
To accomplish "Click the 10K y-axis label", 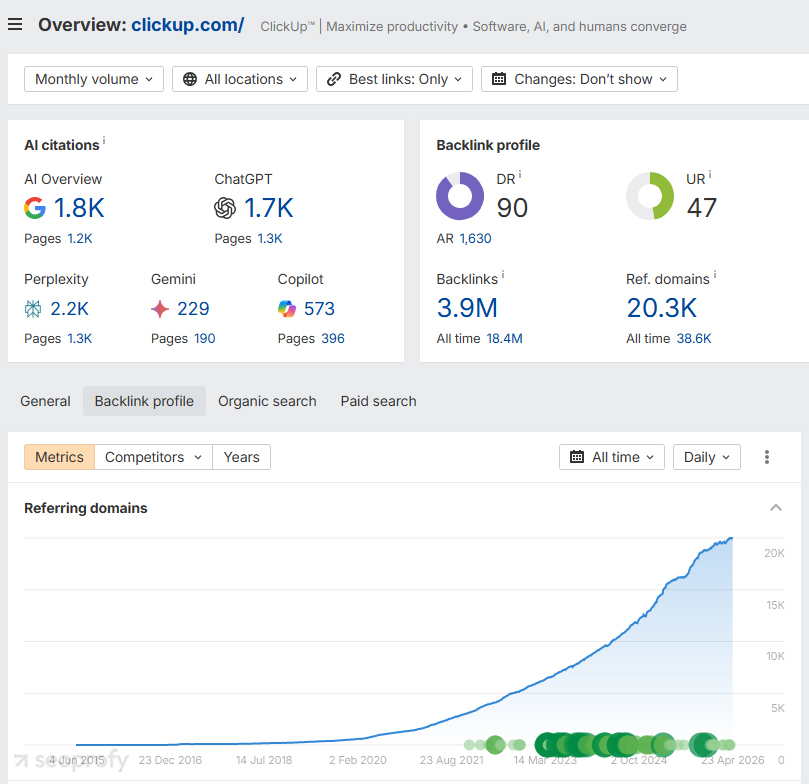I will tap(775, 656).
